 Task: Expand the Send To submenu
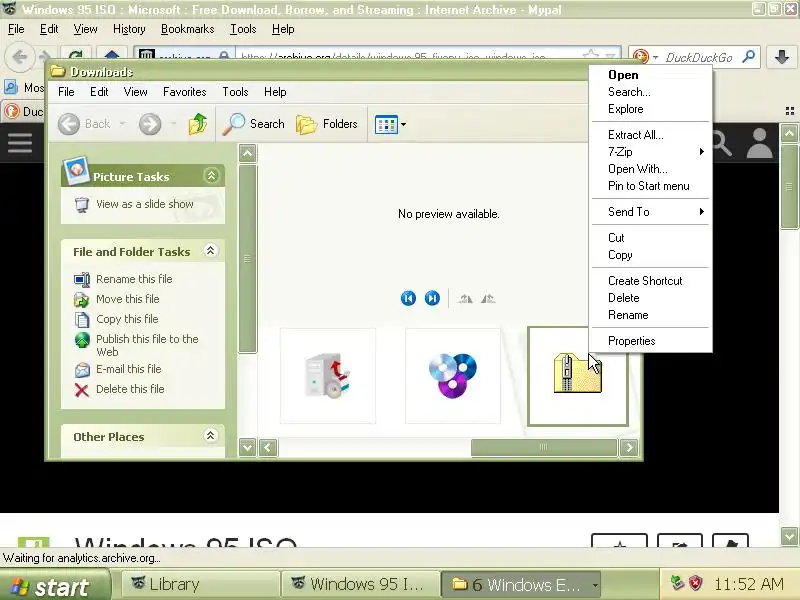pyautogui.click(x=651, y=212)
